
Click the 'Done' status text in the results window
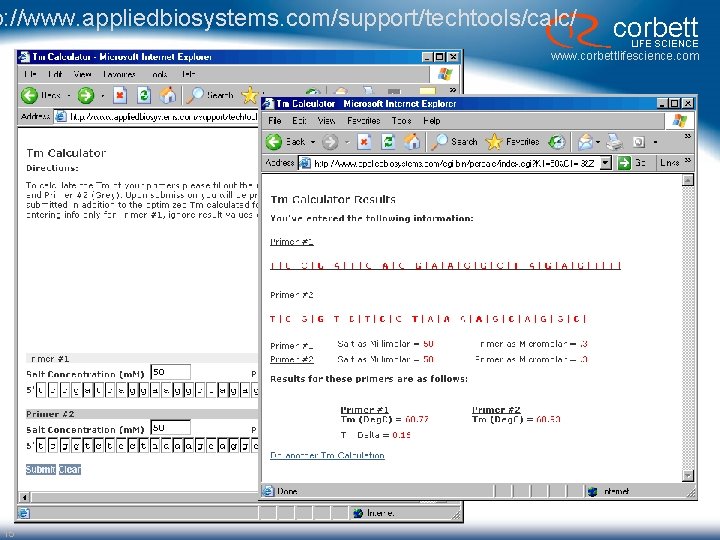(287, 491)
